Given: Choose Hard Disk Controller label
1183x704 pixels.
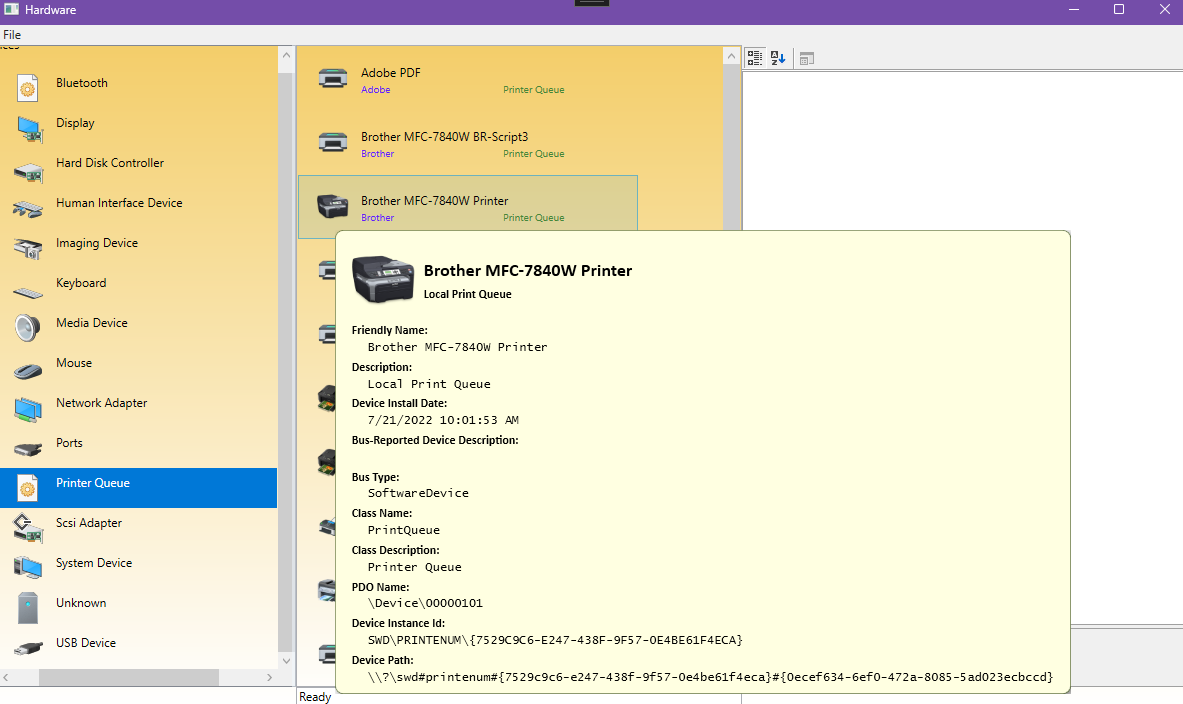Looking at the screenshot, I should tap(109, 163).
